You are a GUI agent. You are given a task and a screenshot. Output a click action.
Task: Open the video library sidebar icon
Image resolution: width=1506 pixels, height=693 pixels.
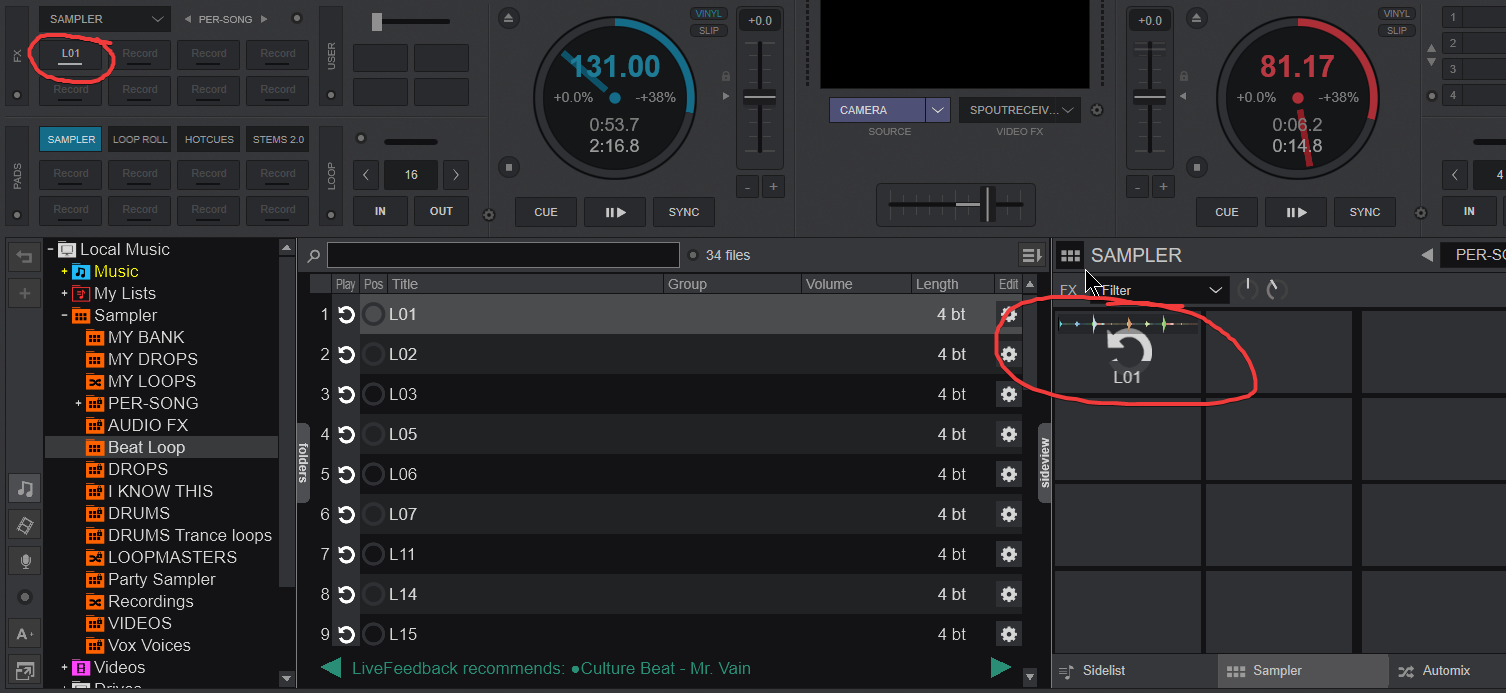tap(24, 524)
